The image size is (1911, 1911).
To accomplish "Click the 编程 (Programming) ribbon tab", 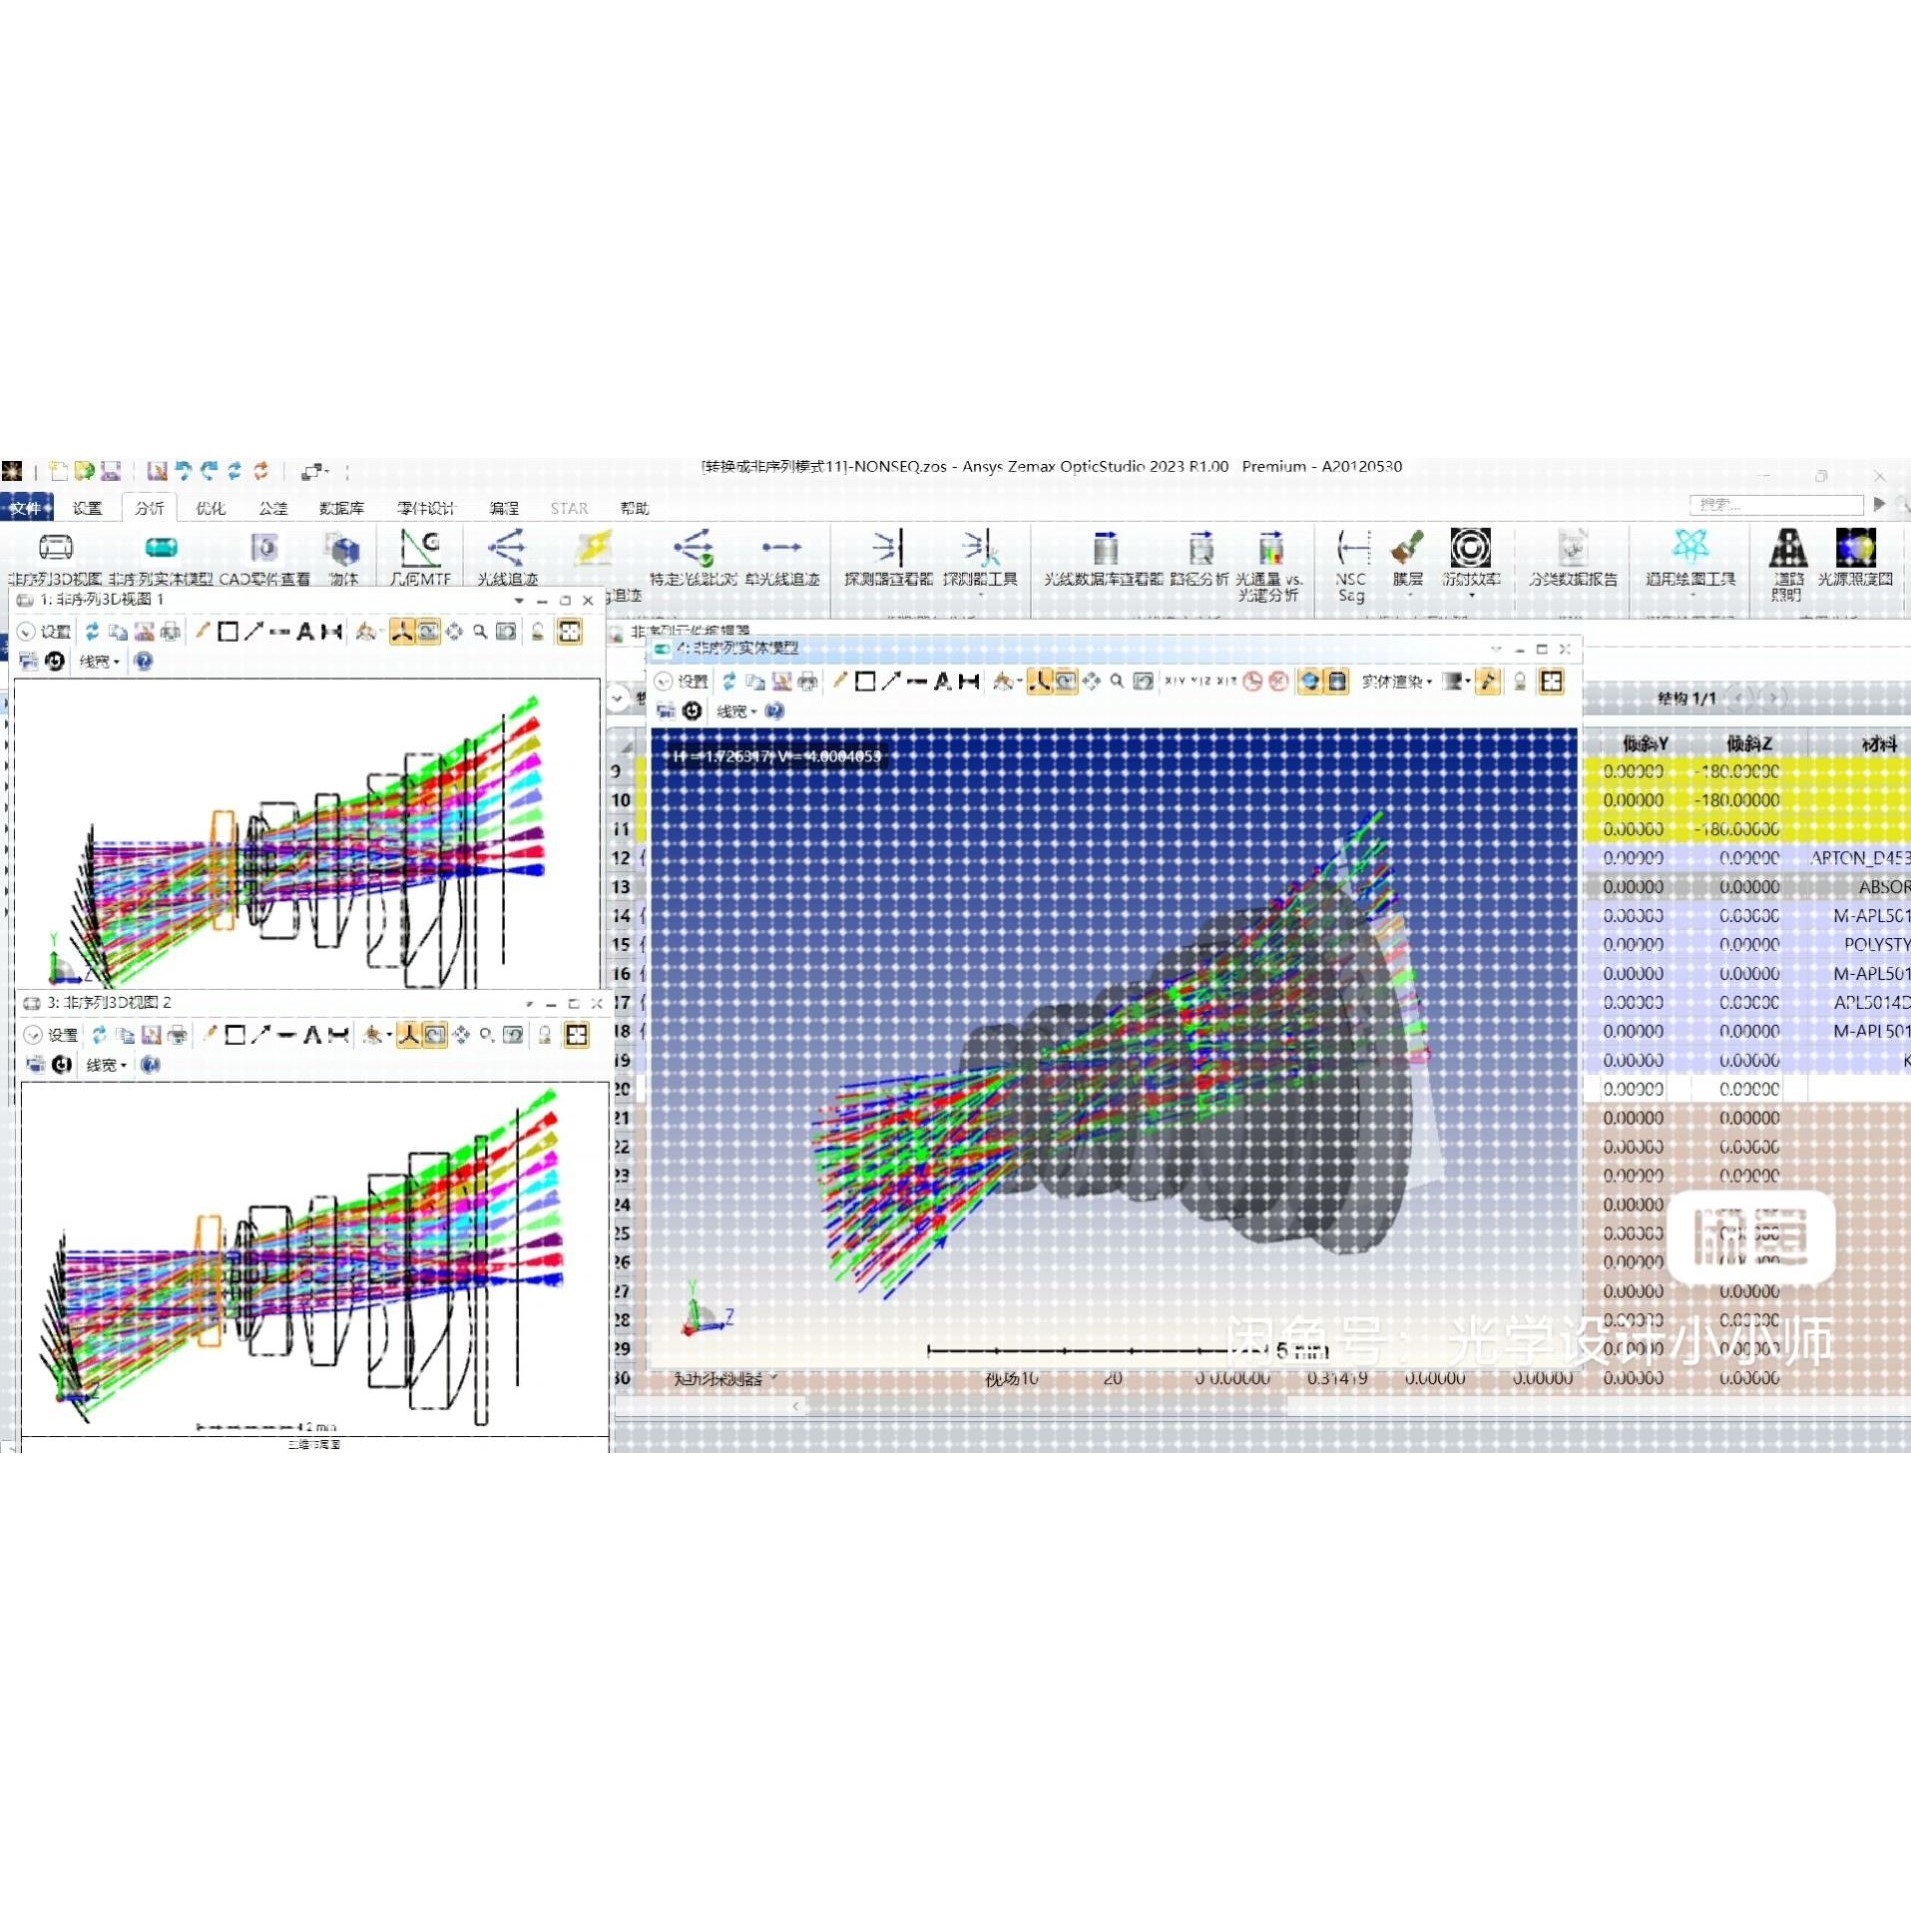I will click(x=503, y=508).
